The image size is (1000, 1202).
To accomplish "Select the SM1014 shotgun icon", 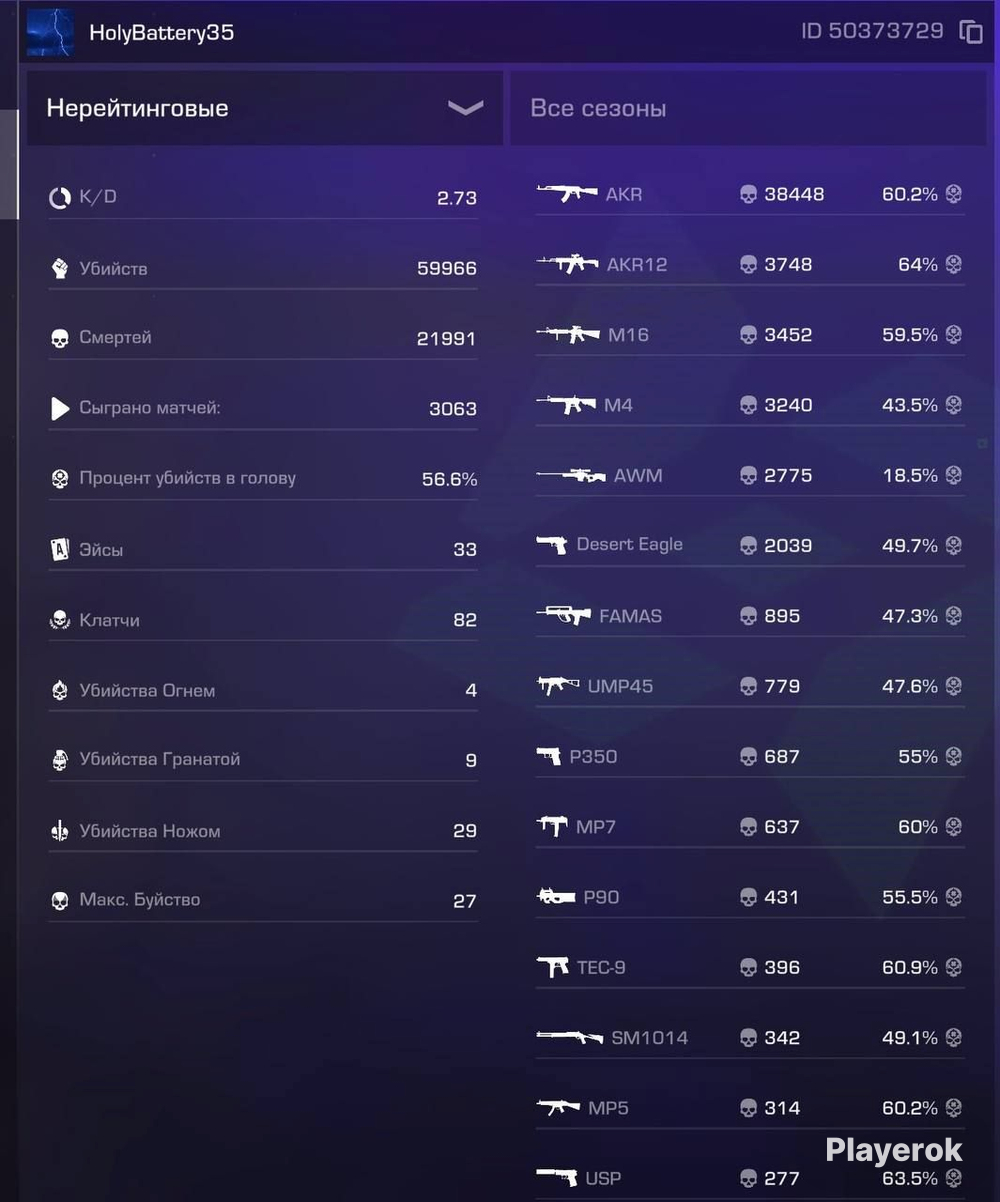I will click(570, 1037).
